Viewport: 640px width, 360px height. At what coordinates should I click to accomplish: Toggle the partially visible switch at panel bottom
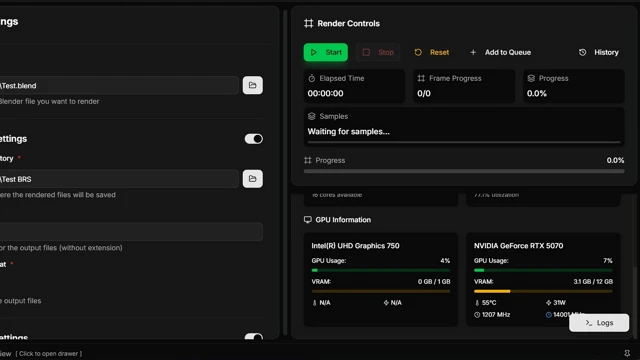pos(253,337)
